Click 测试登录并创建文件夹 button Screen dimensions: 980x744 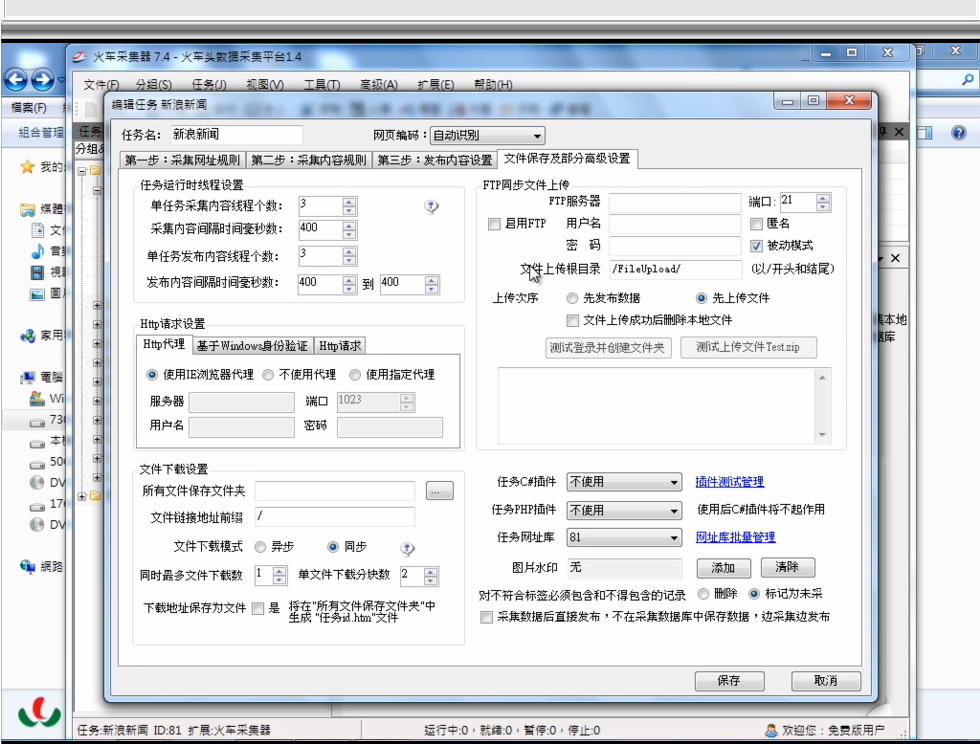608,348
